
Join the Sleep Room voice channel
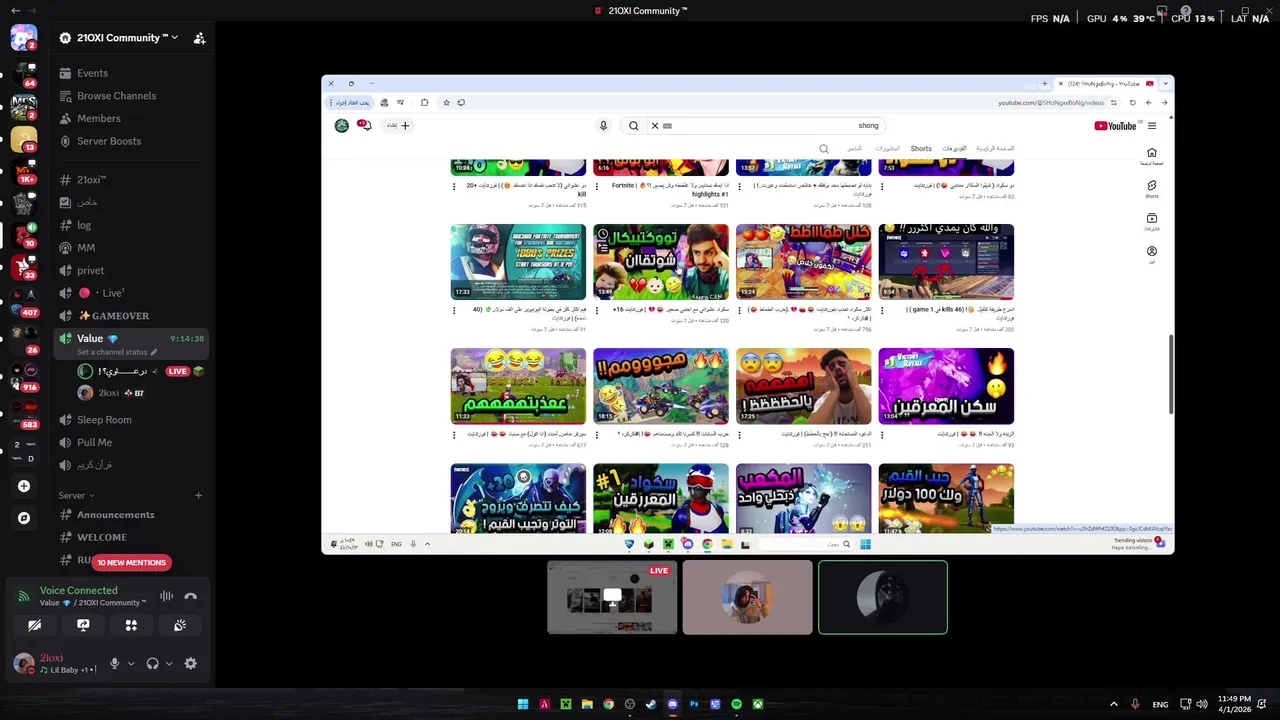coord(131,420)
